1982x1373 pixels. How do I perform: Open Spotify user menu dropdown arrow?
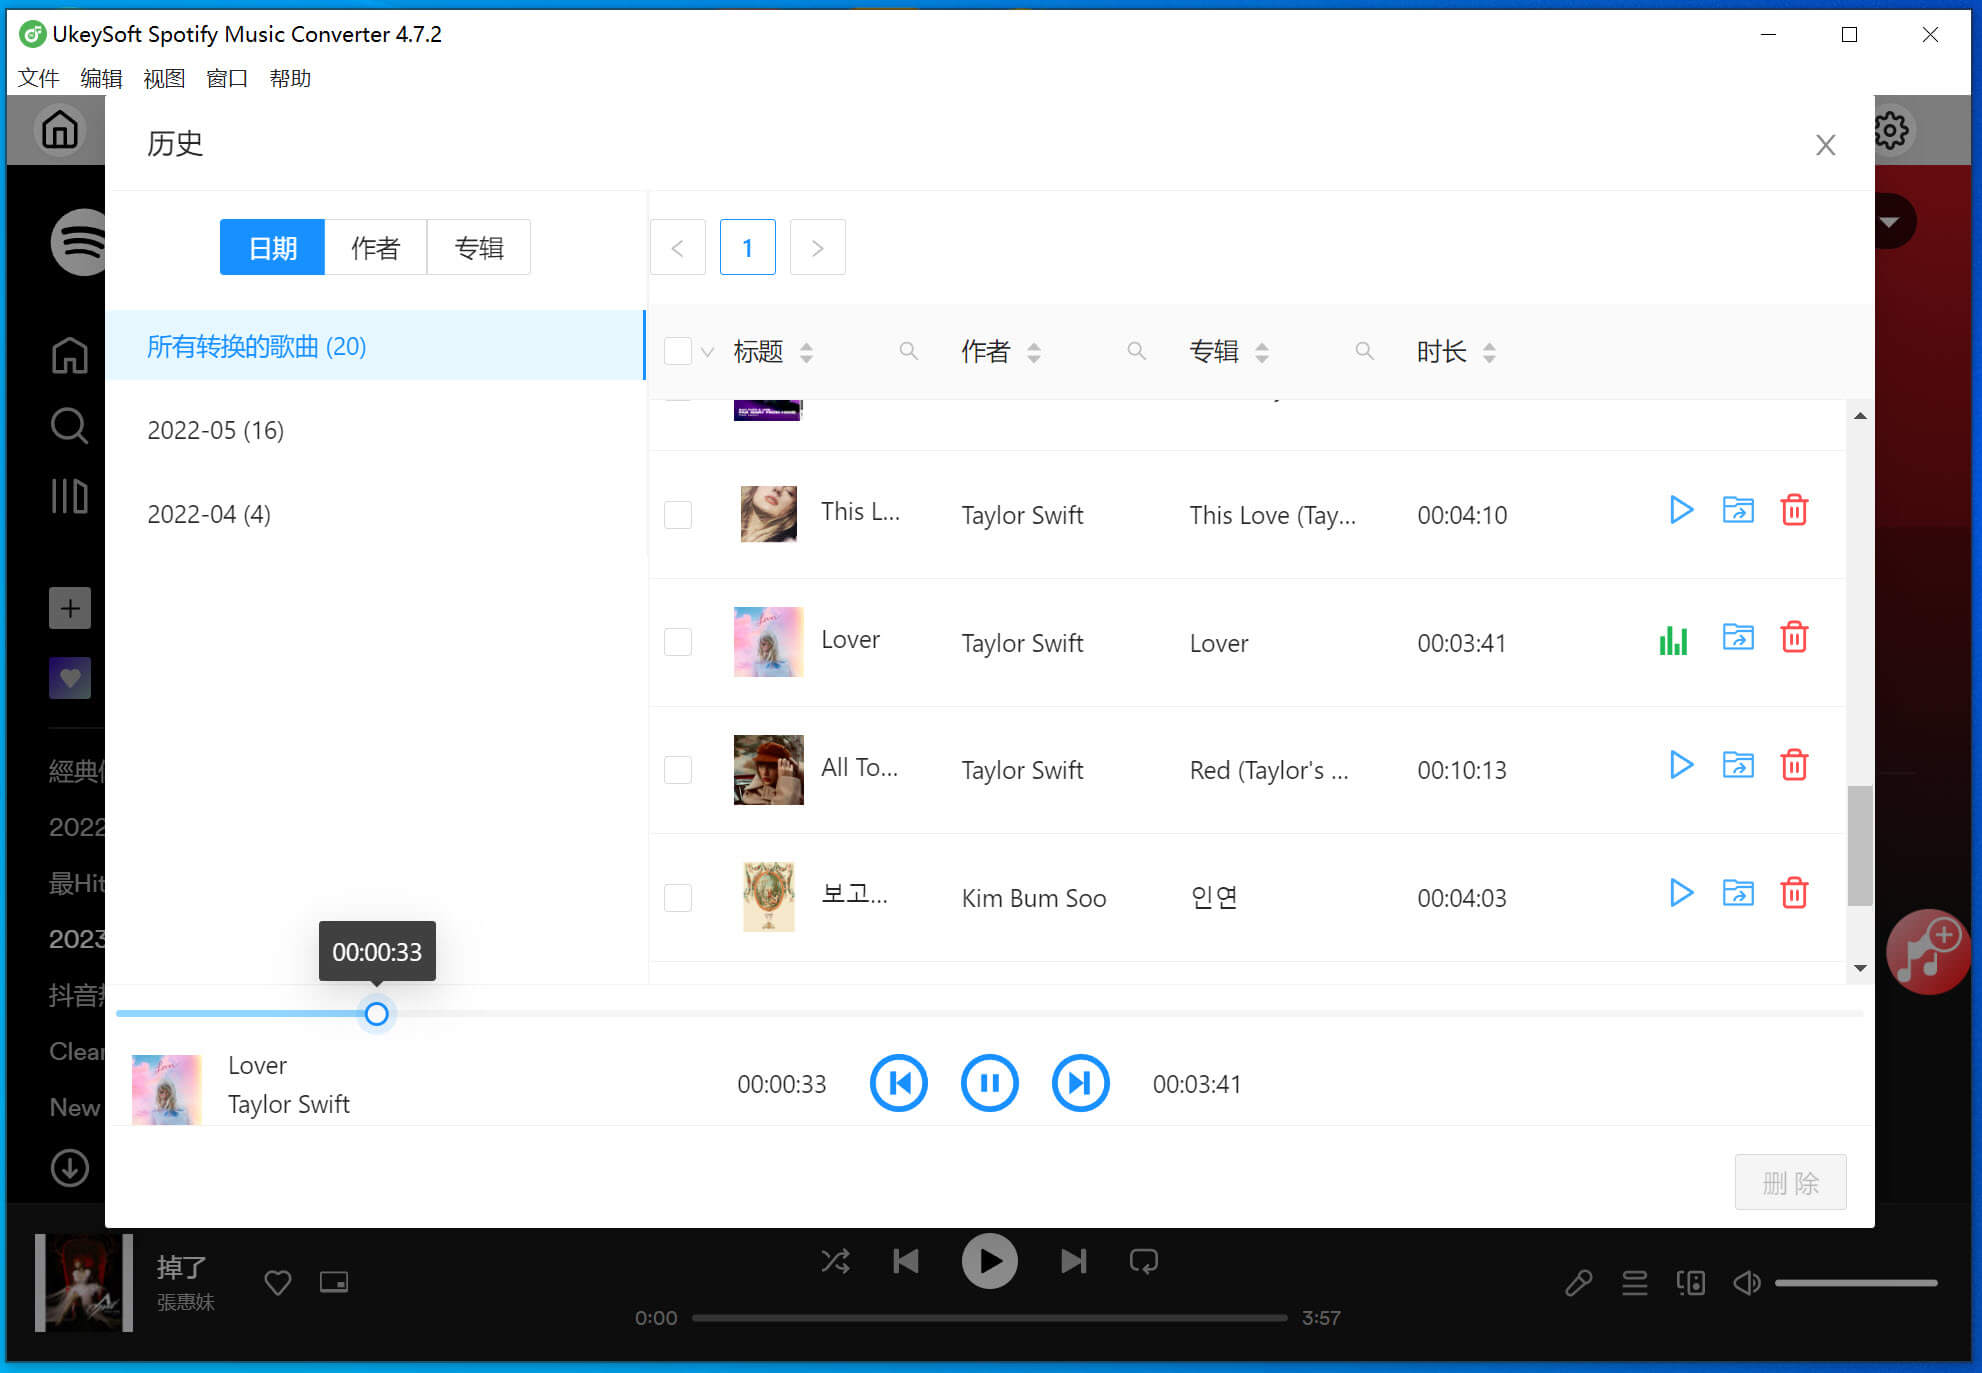coord(1889,222)
